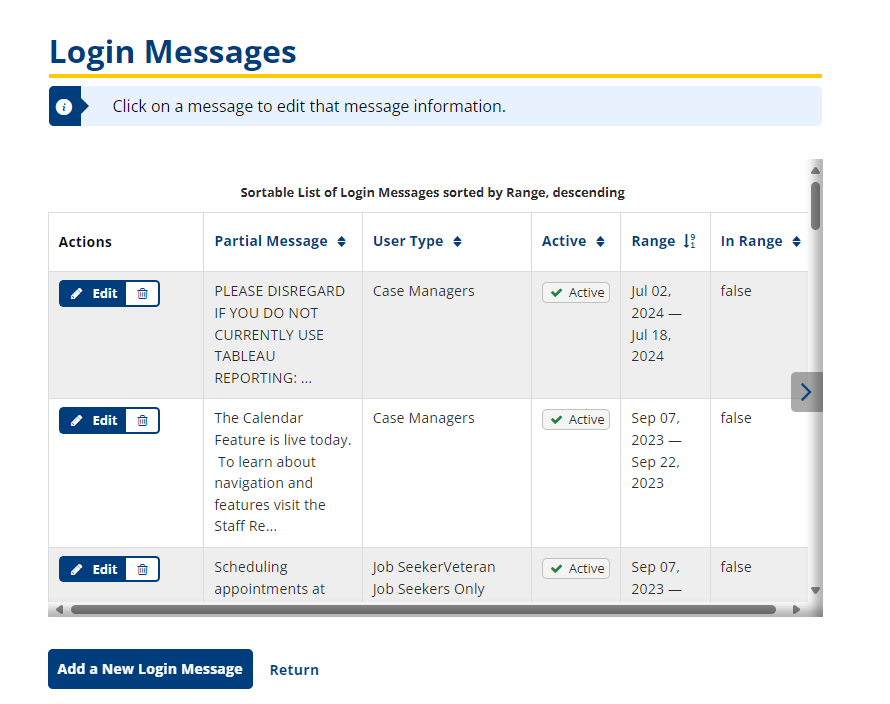The height and width of the screenshot is (704, 890).
Task: Click trash icon for Scheduling appointments message
Action: pyautogui.click(x=142, y=570)
